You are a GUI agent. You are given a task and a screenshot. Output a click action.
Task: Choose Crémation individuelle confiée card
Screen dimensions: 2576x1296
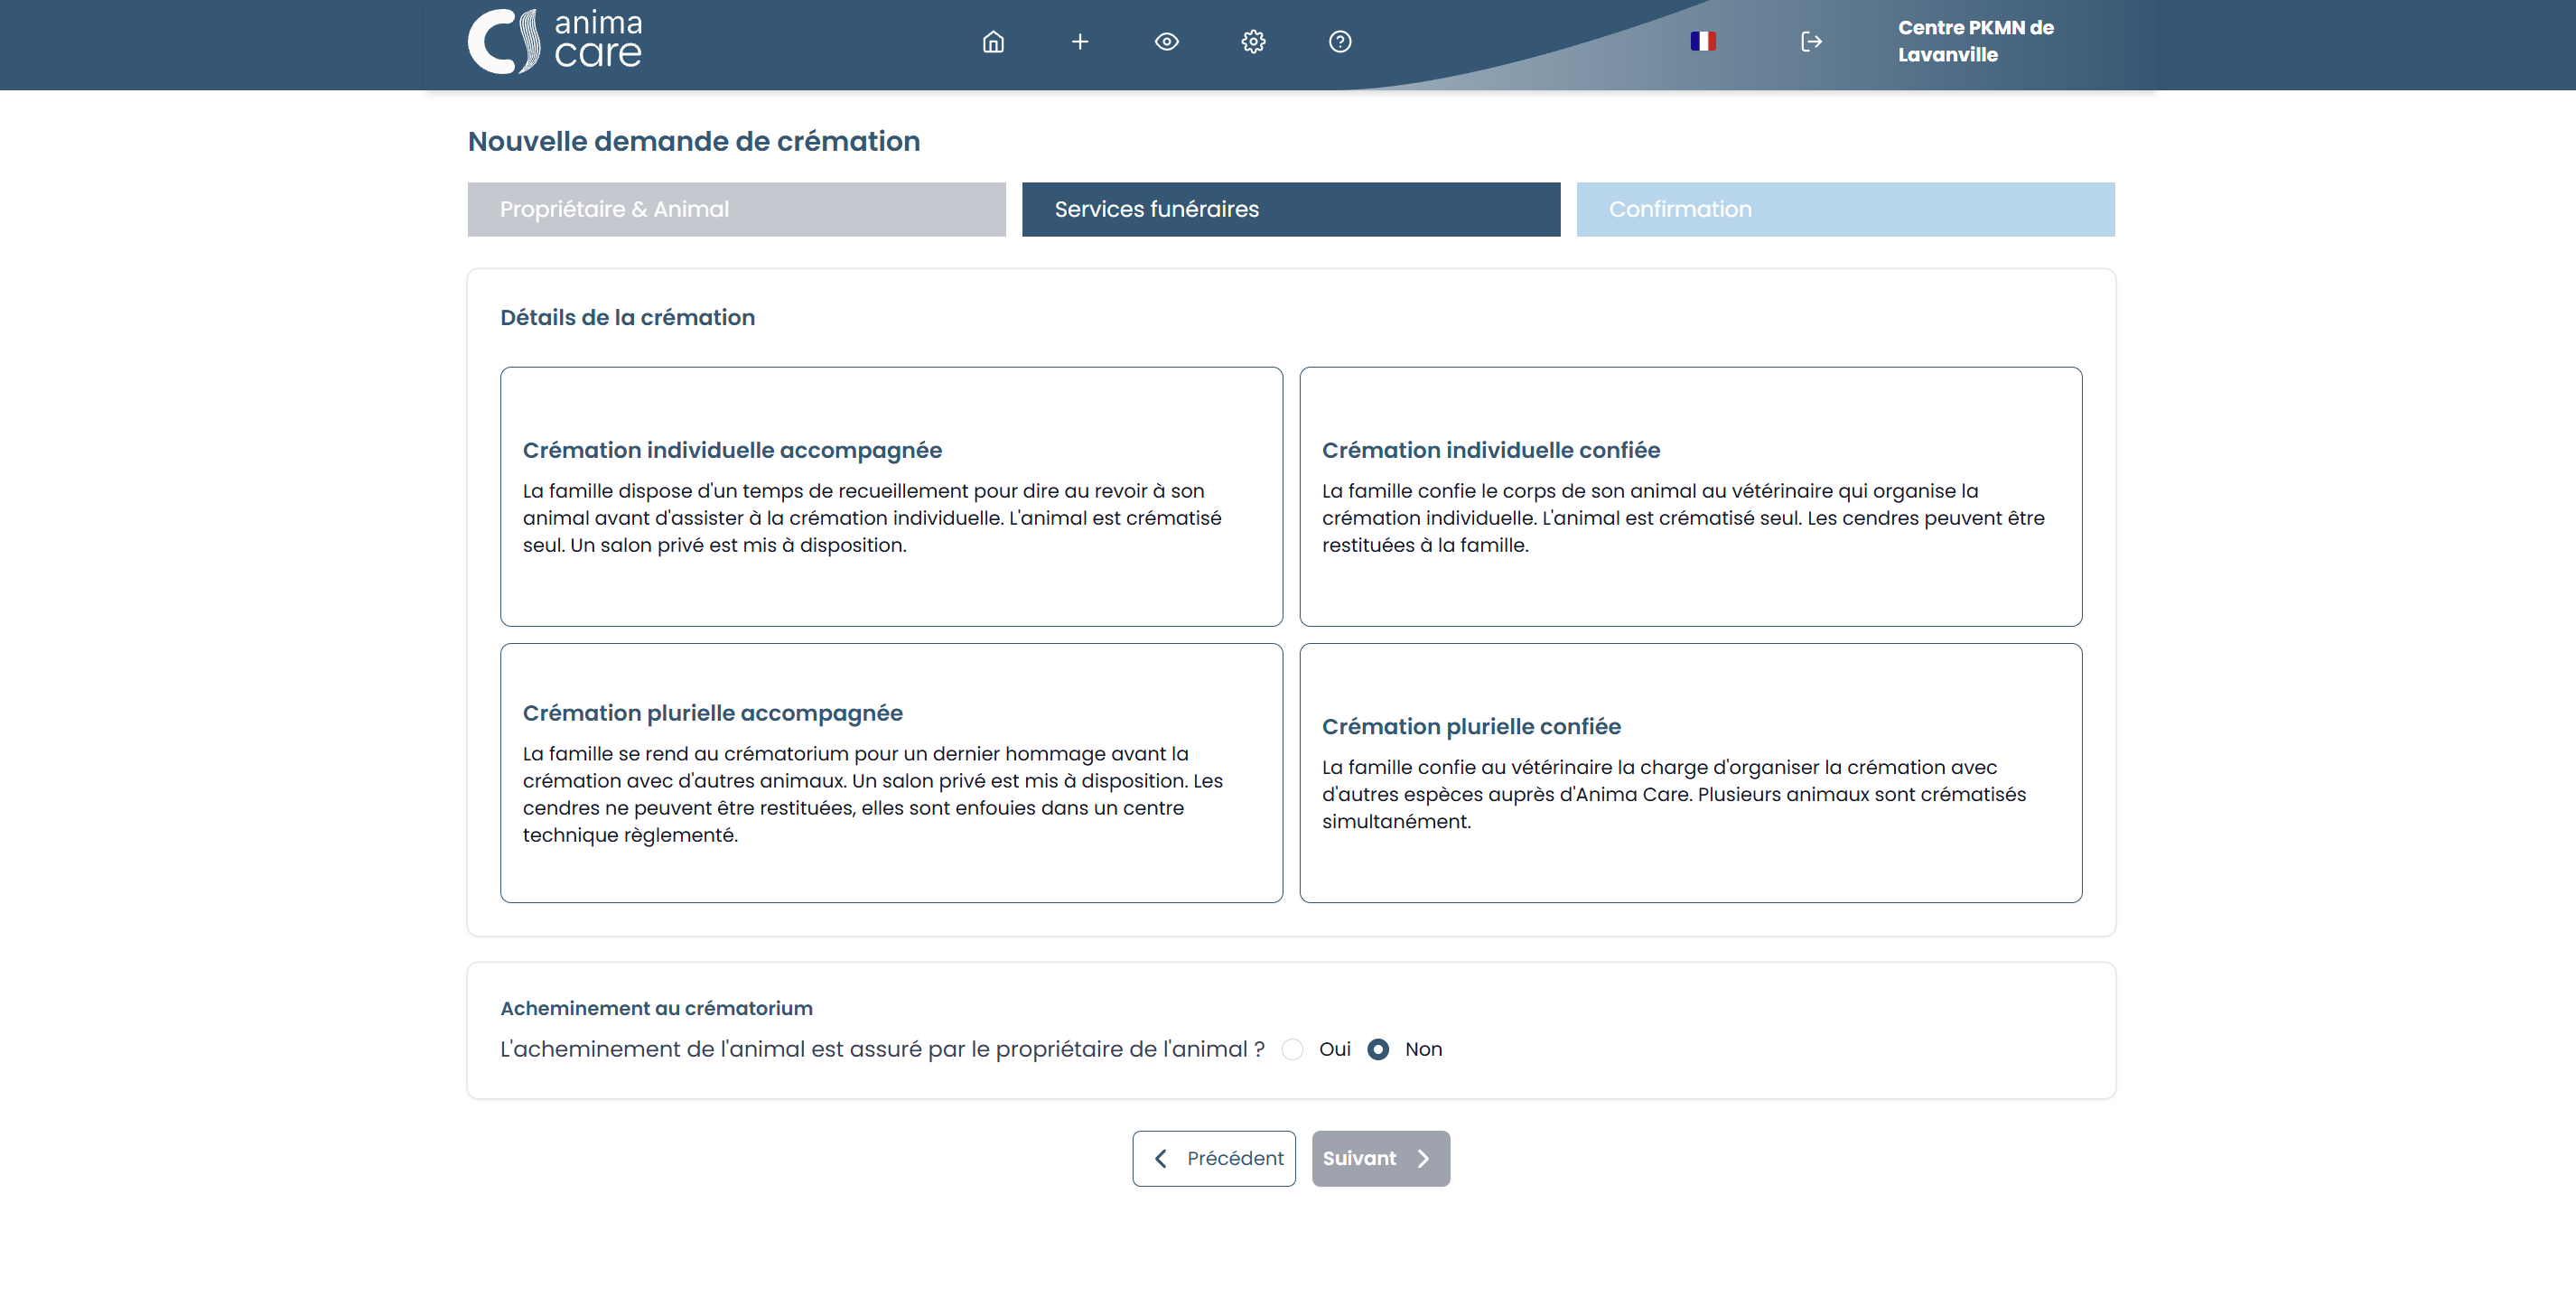(x=1690, y=496)
